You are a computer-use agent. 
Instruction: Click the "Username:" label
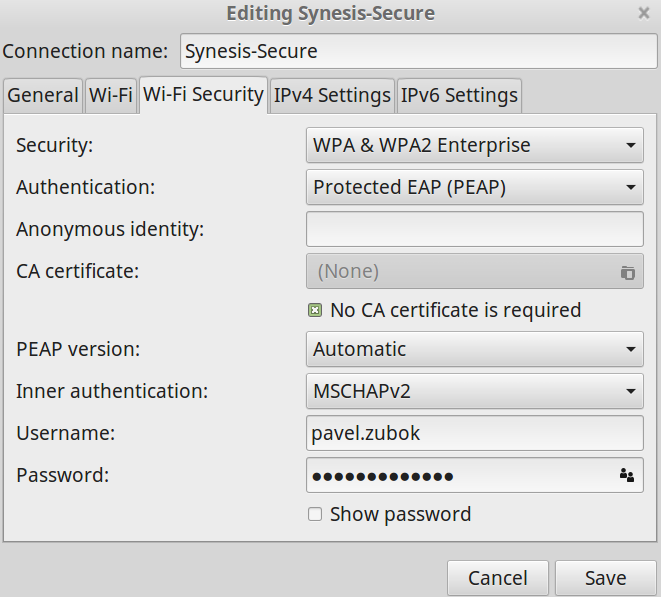65,433
